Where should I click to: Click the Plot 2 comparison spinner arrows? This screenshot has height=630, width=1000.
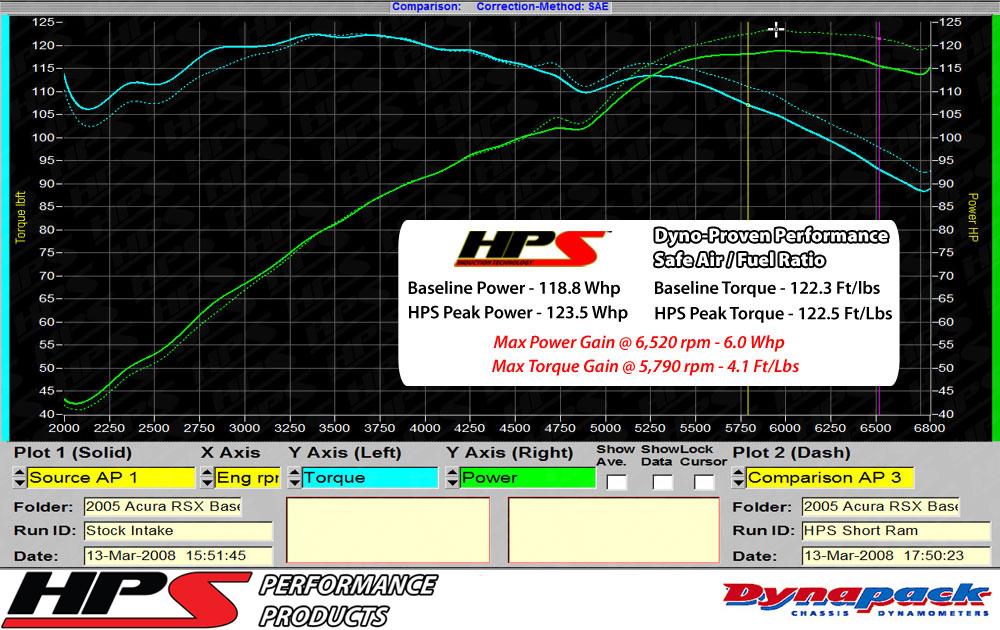739,478
